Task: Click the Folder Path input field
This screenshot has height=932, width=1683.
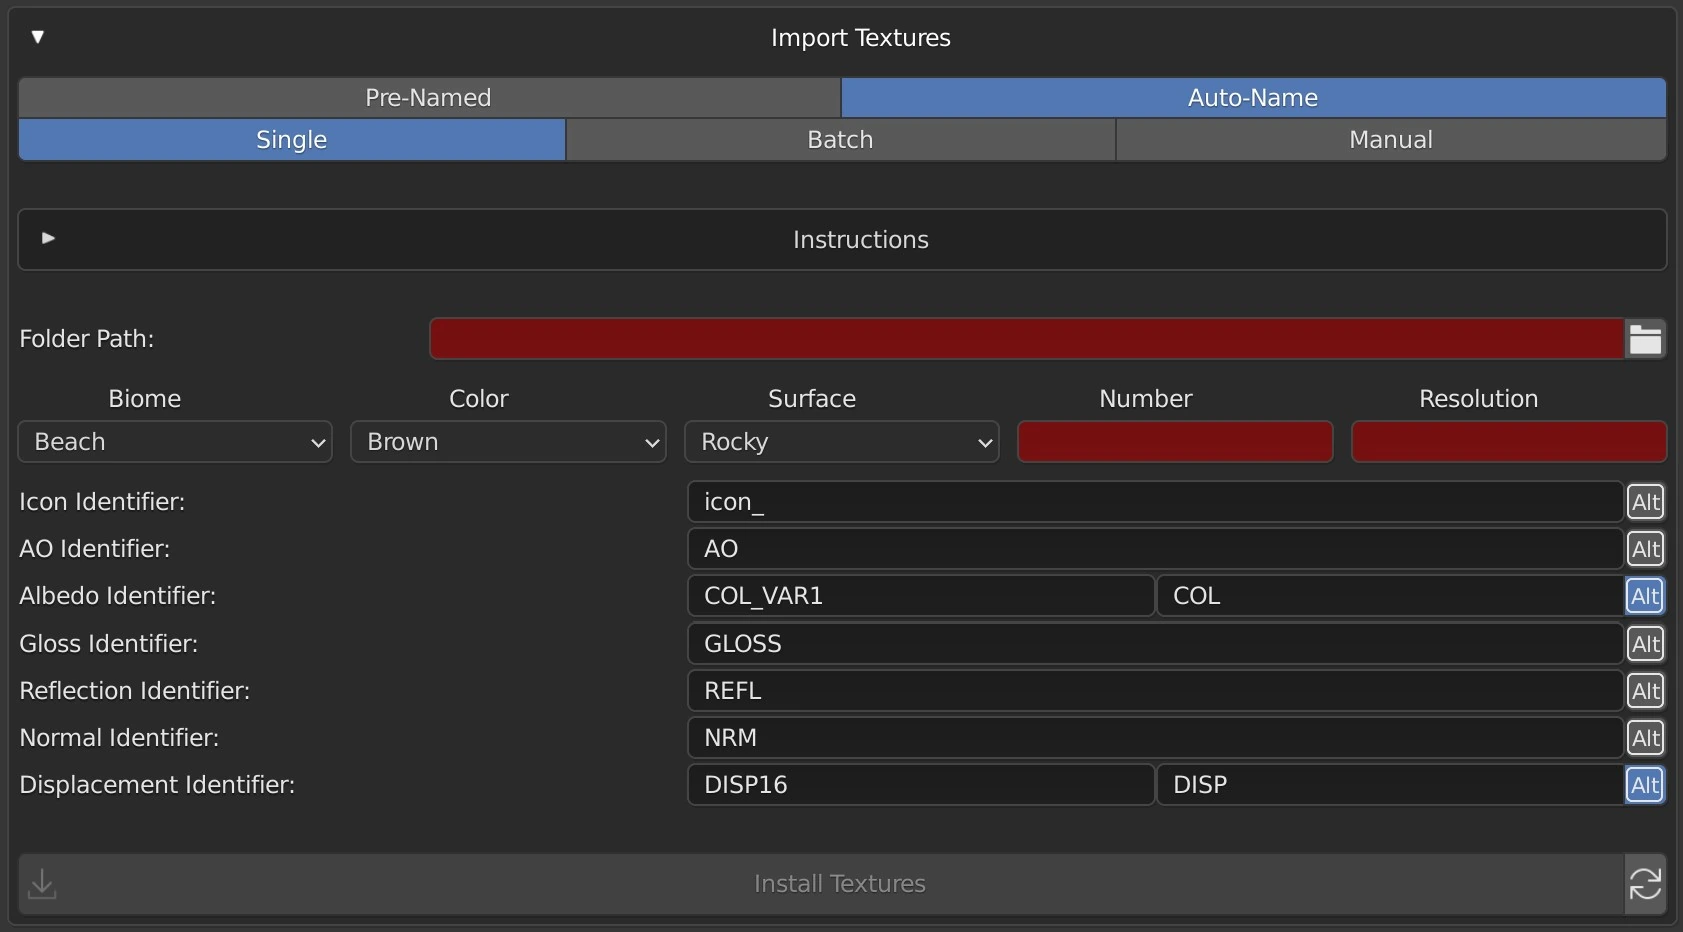Action: (1025, 339)
